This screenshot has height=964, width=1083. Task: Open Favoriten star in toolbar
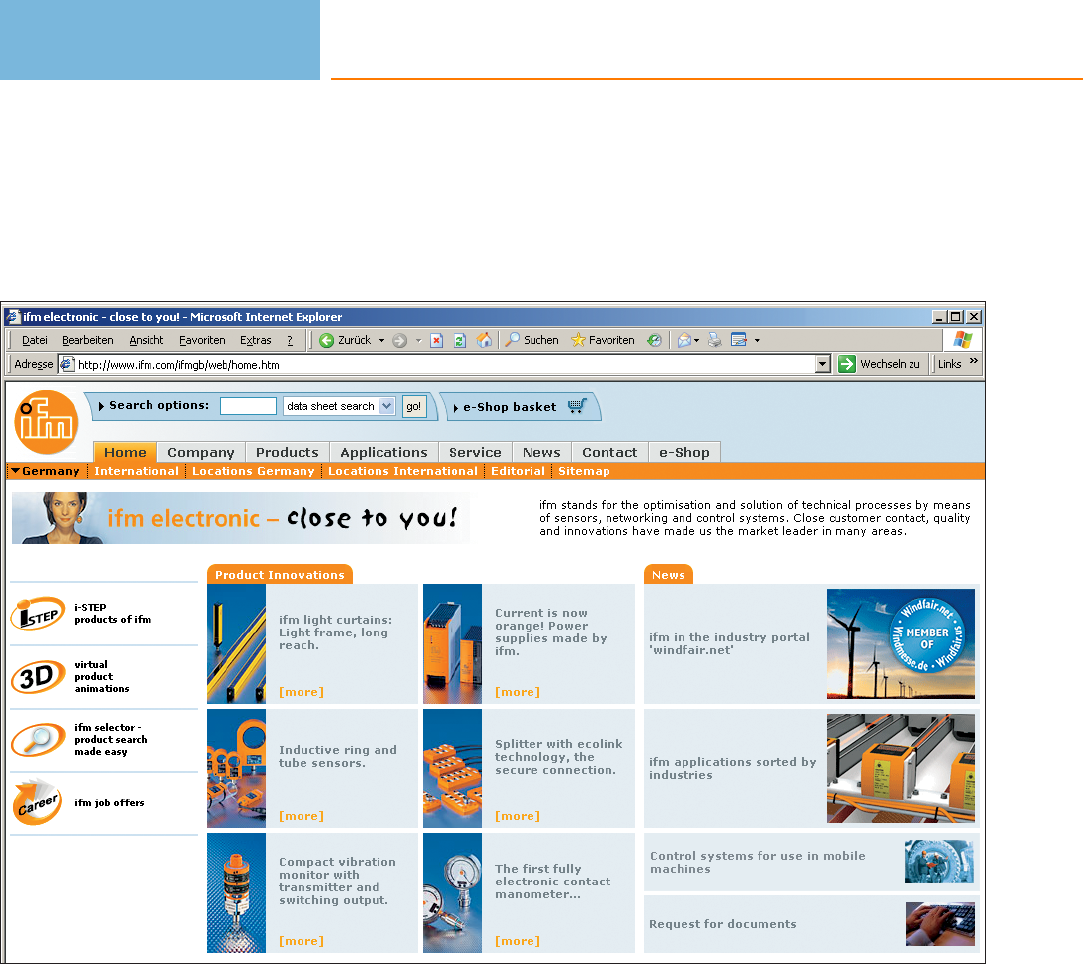[x=603, y=340]
